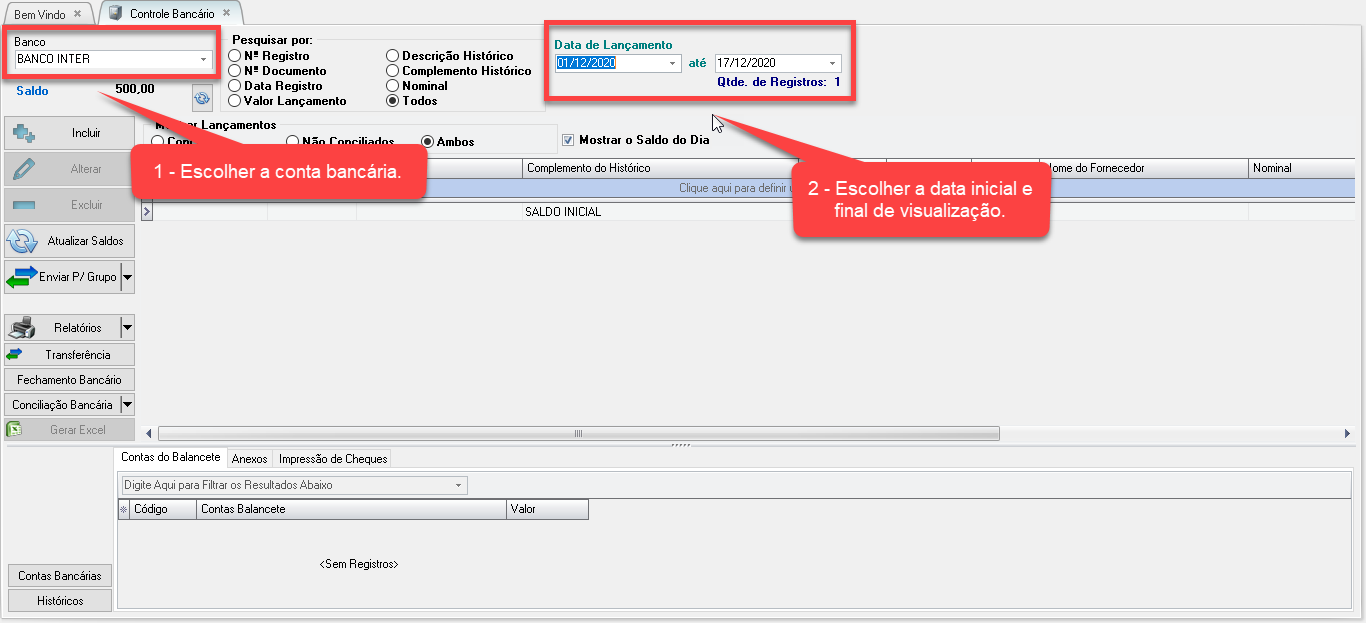Close the Controle Bancário tab
The width and height of the screenshot is (1366, 623).
[x=226, y=13]
